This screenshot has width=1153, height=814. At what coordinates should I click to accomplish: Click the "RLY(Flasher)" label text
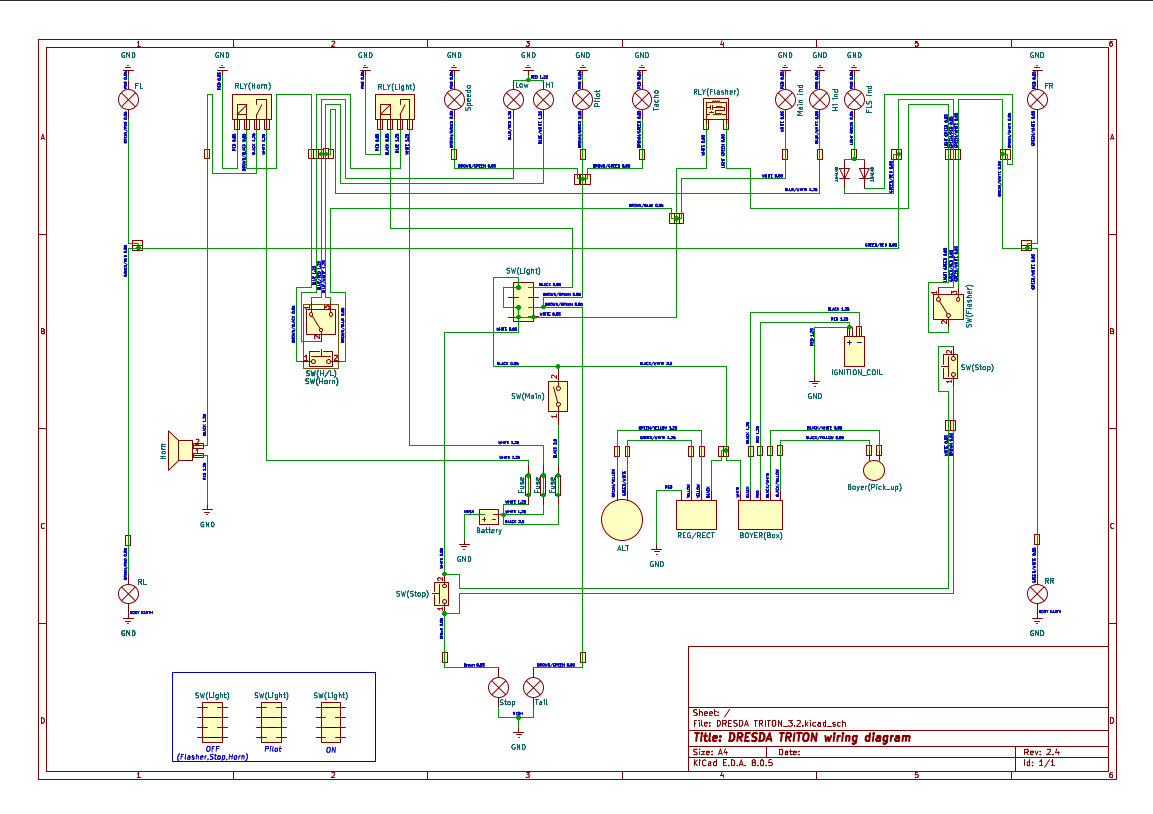click(x=716, y=92)
